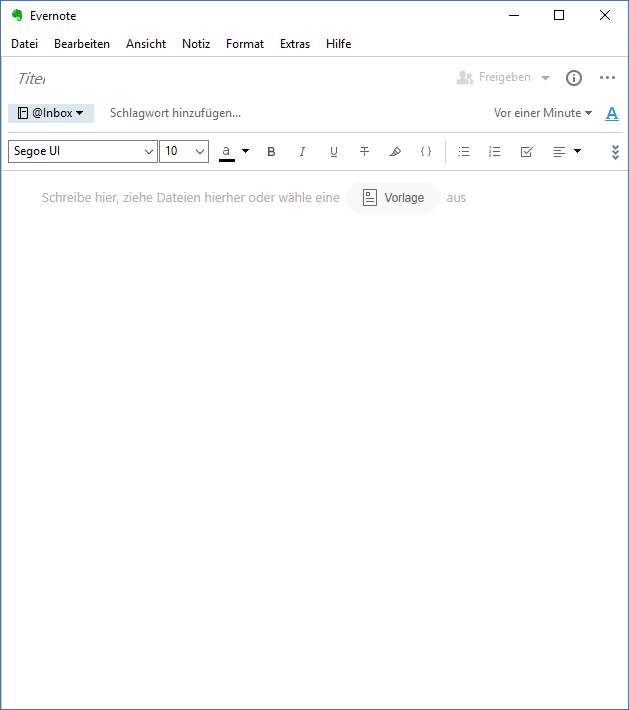Show more toolbar options chevron
The image size is (629, 710).
pos(615,152)
